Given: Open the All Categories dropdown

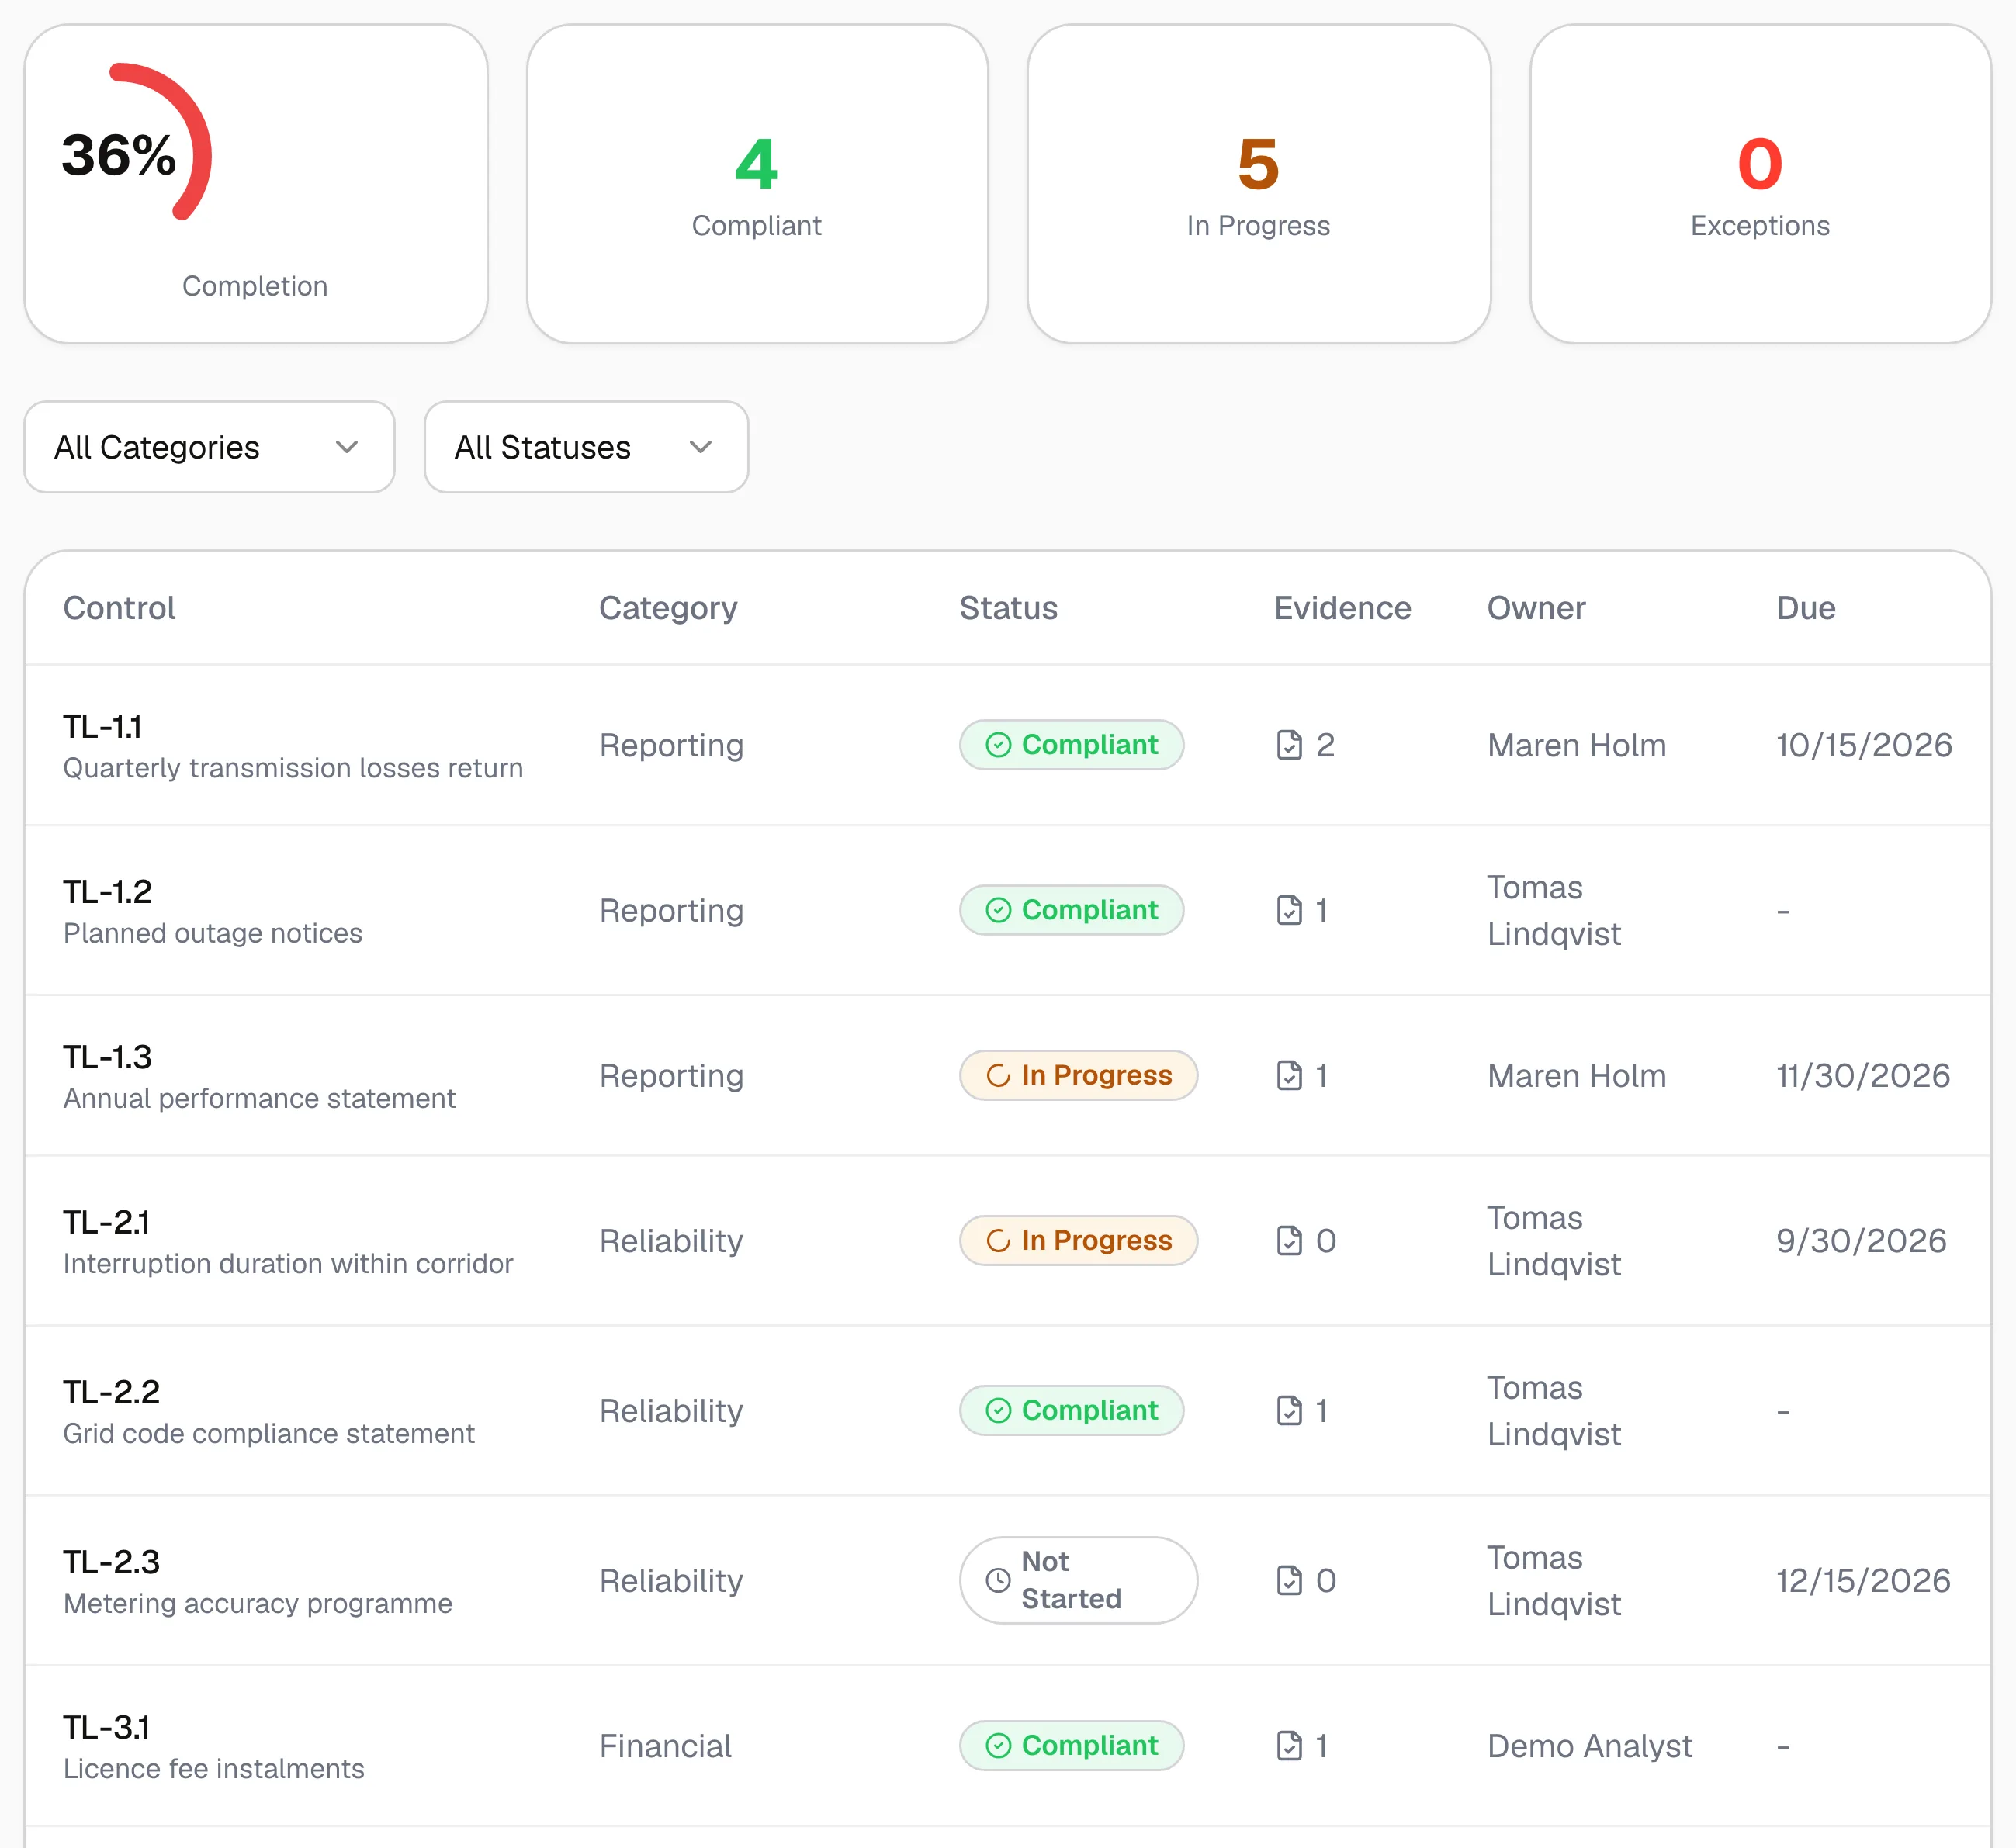Looking at the screenshot, I should [x=209, y=447].
